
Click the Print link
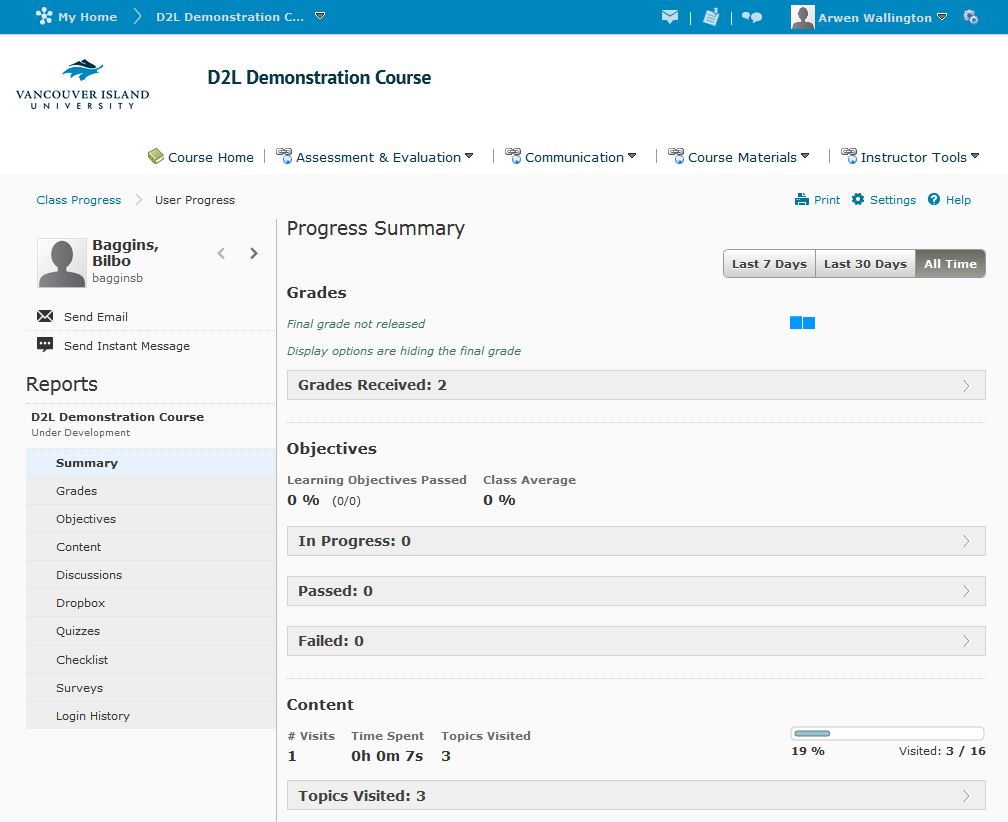coord(827,200)
